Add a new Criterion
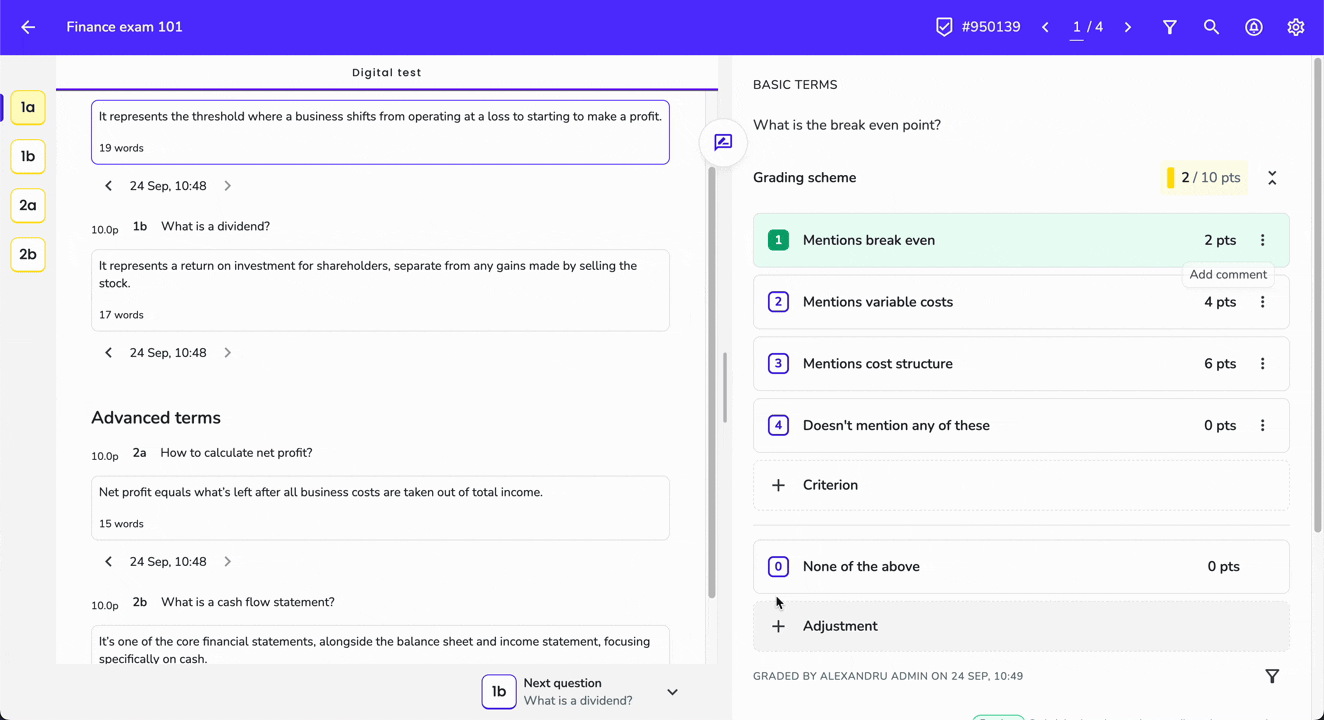The image size is (1324, 720). click(1021, 485)
